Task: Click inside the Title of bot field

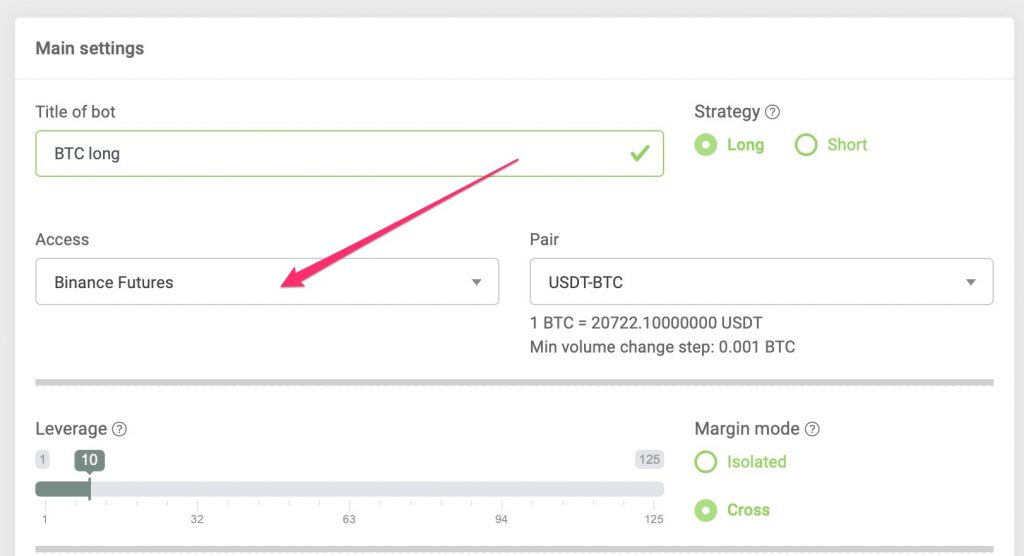Action: [349, 154]
